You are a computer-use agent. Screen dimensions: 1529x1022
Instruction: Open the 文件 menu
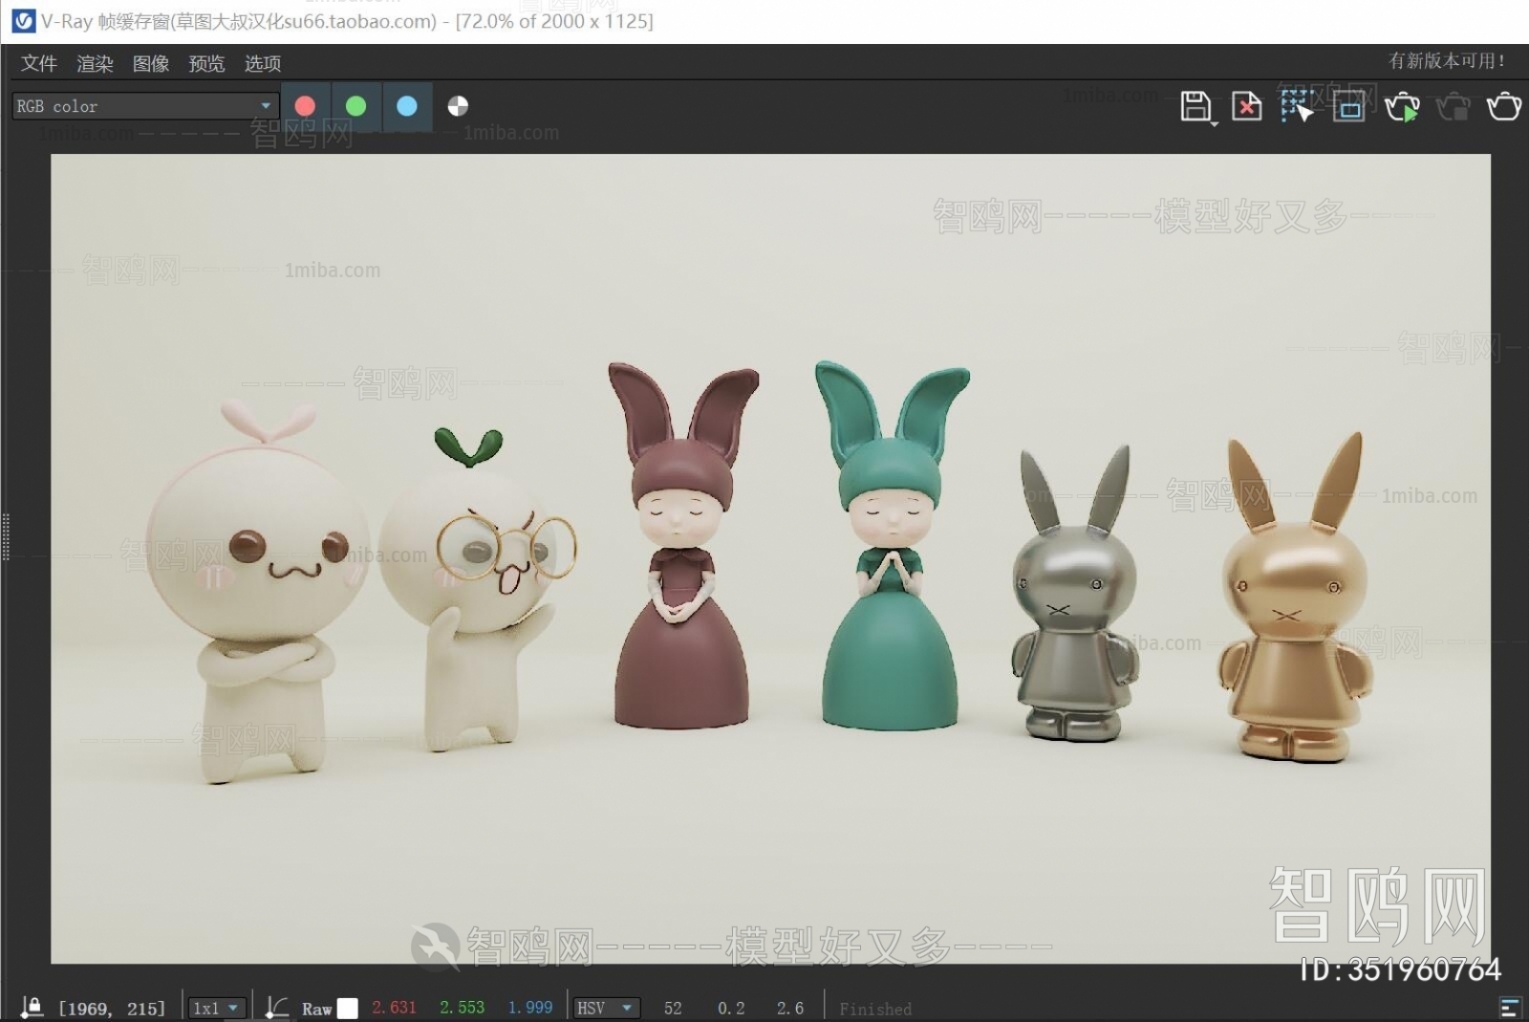pos(39,63)
